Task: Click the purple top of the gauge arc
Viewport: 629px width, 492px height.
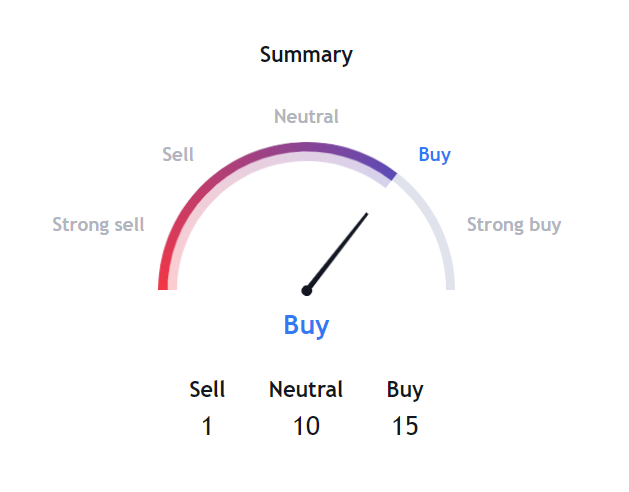Action: coord(306,147)
